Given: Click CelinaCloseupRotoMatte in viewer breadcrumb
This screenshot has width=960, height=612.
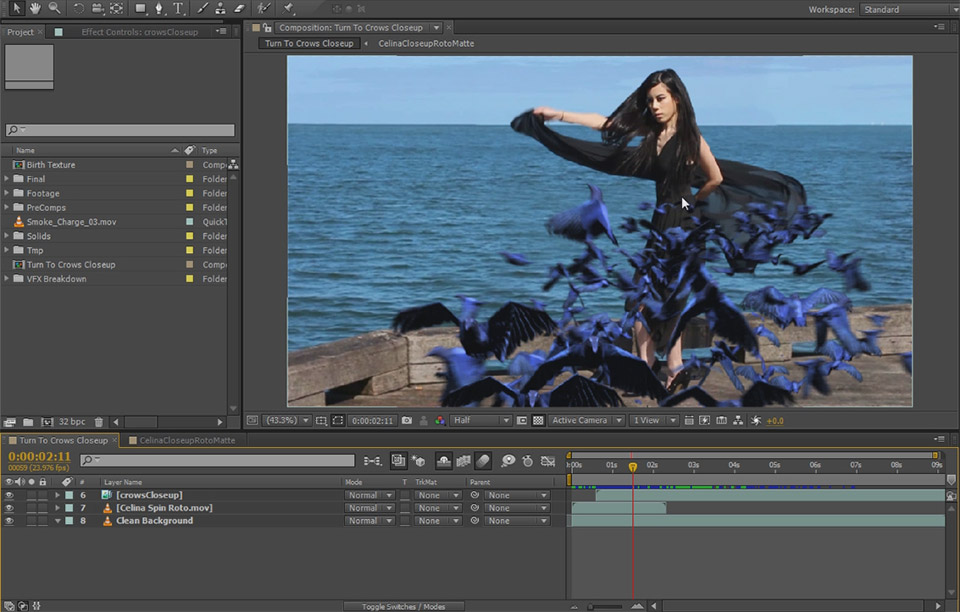Looking at the screenshot, I should pos(426,43).
